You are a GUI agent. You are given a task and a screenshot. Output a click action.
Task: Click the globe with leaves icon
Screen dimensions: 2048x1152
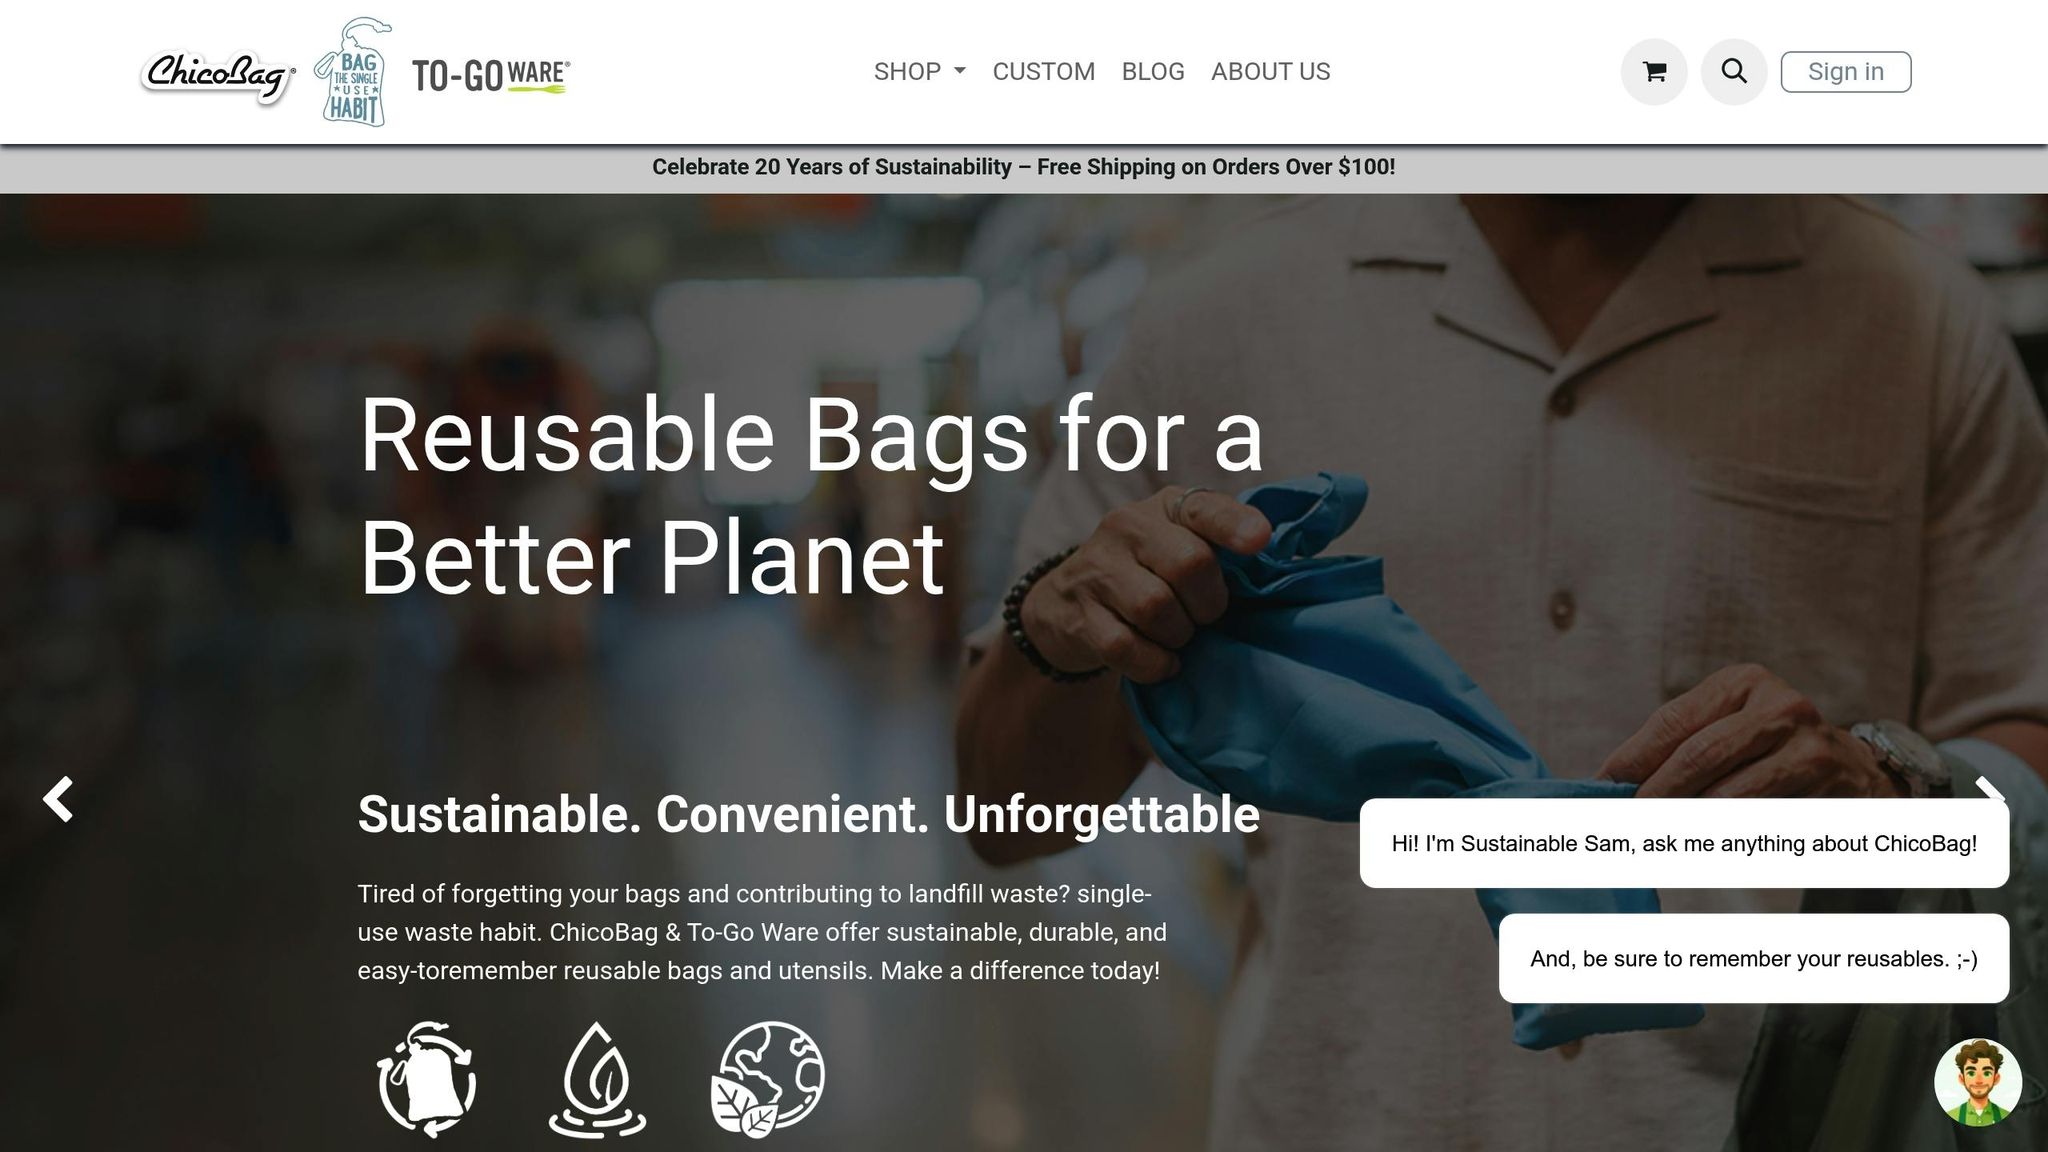(x=767, y=1079)
